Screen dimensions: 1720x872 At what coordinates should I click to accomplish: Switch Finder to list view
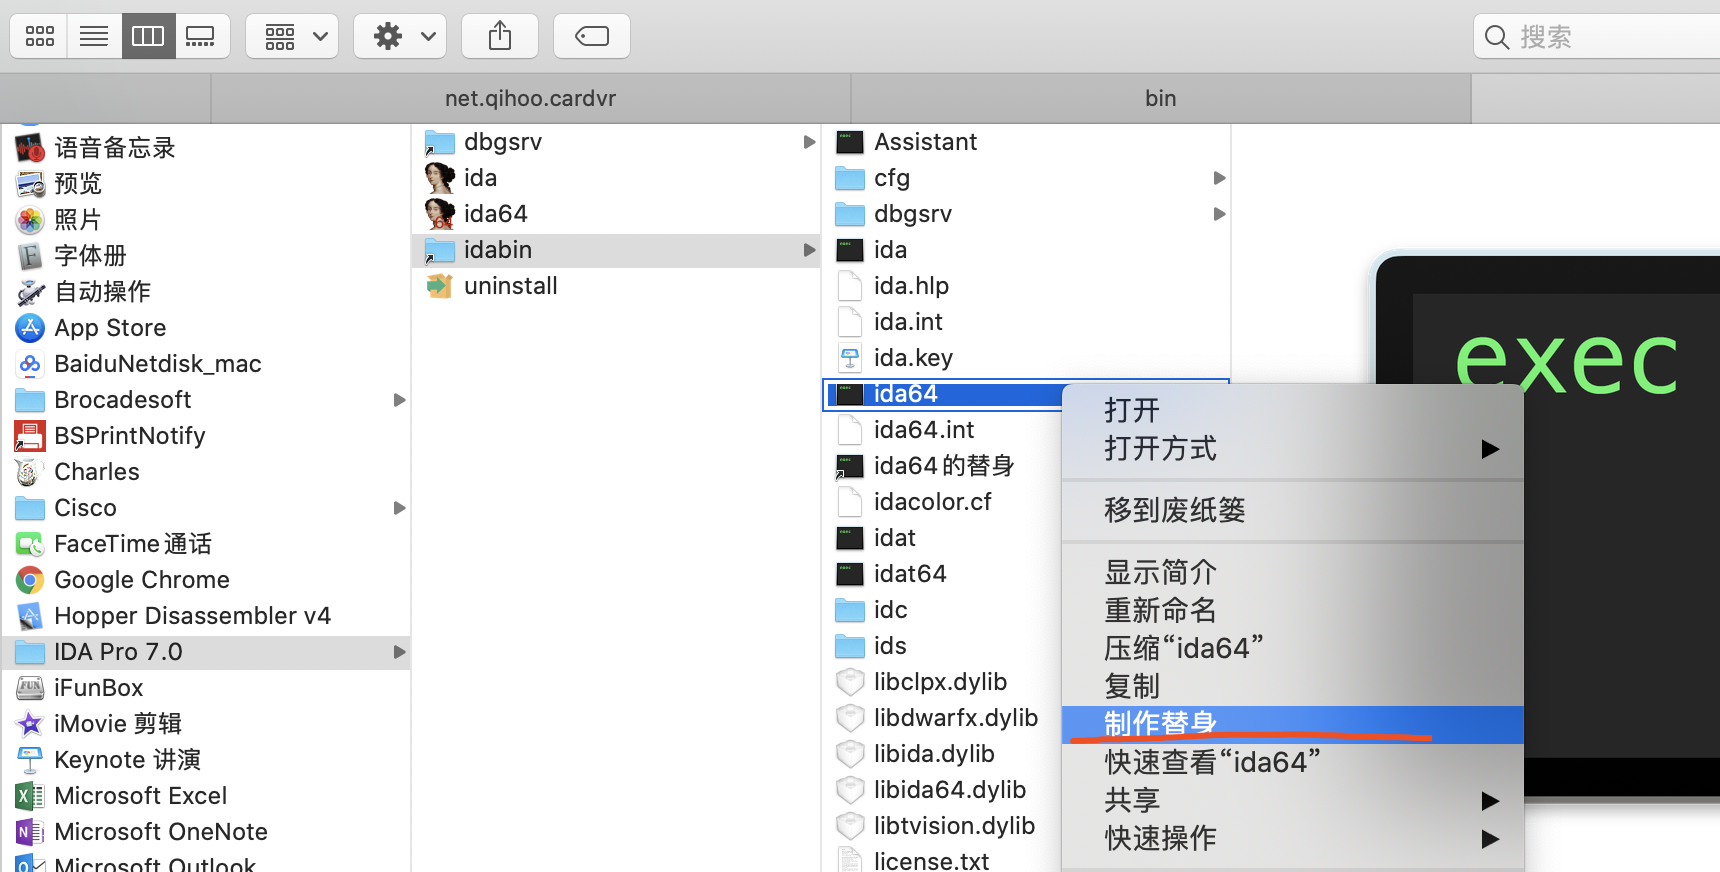(x=94, y=37)
